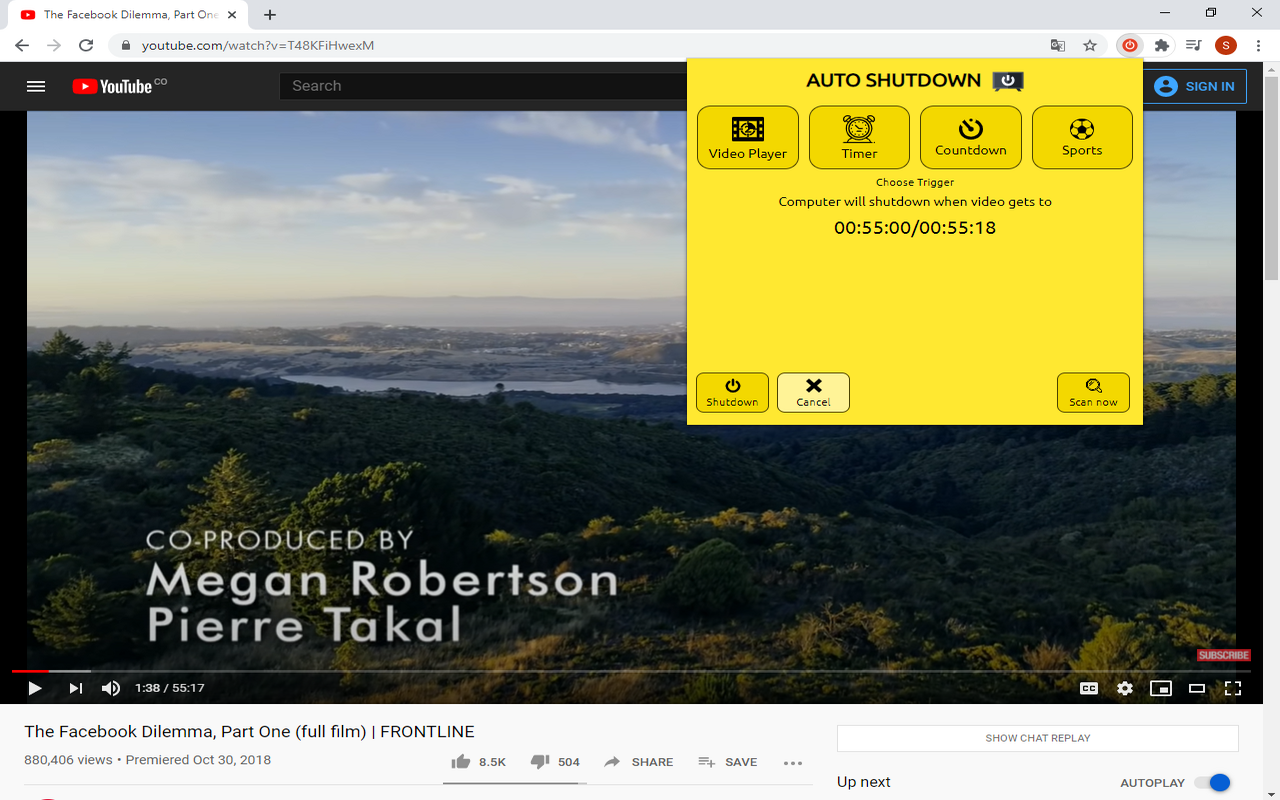Screen dimensions: 1280x800
Task: Open a new browser tab
Action: (x=270, y=15)
